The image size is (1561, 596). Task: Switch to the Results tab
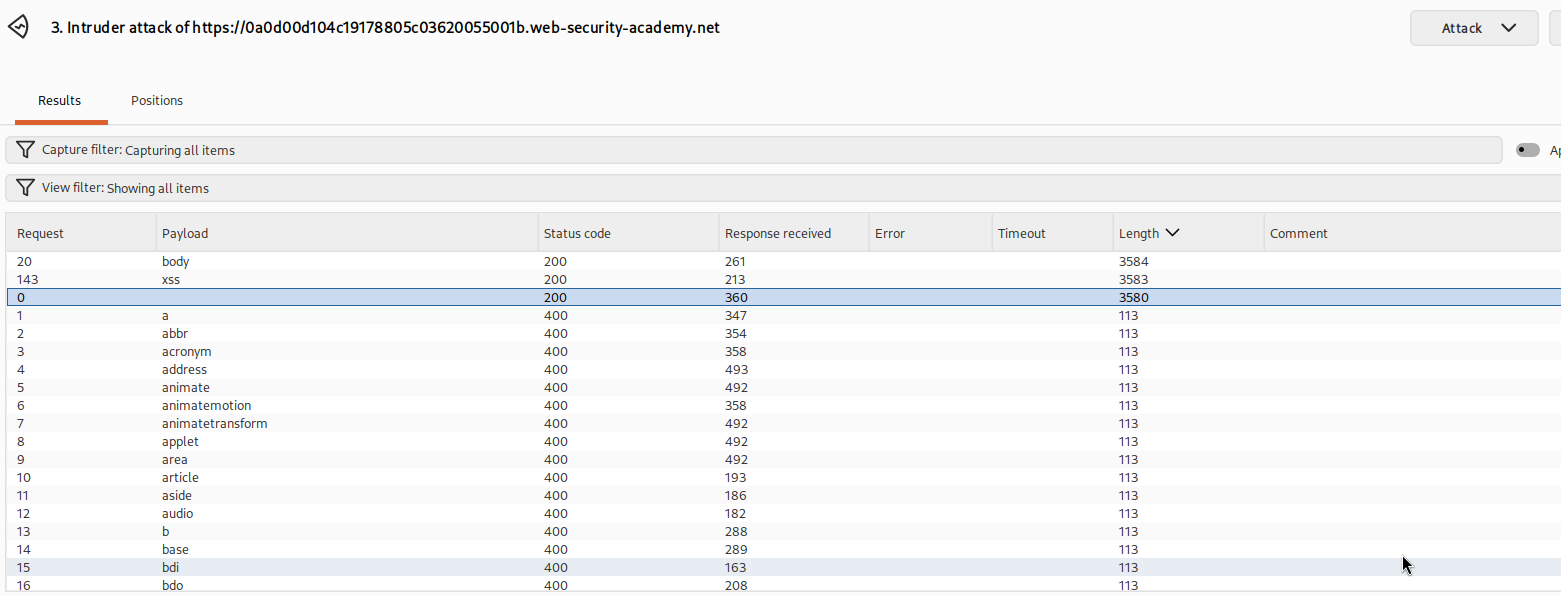[x=60, y=101]
